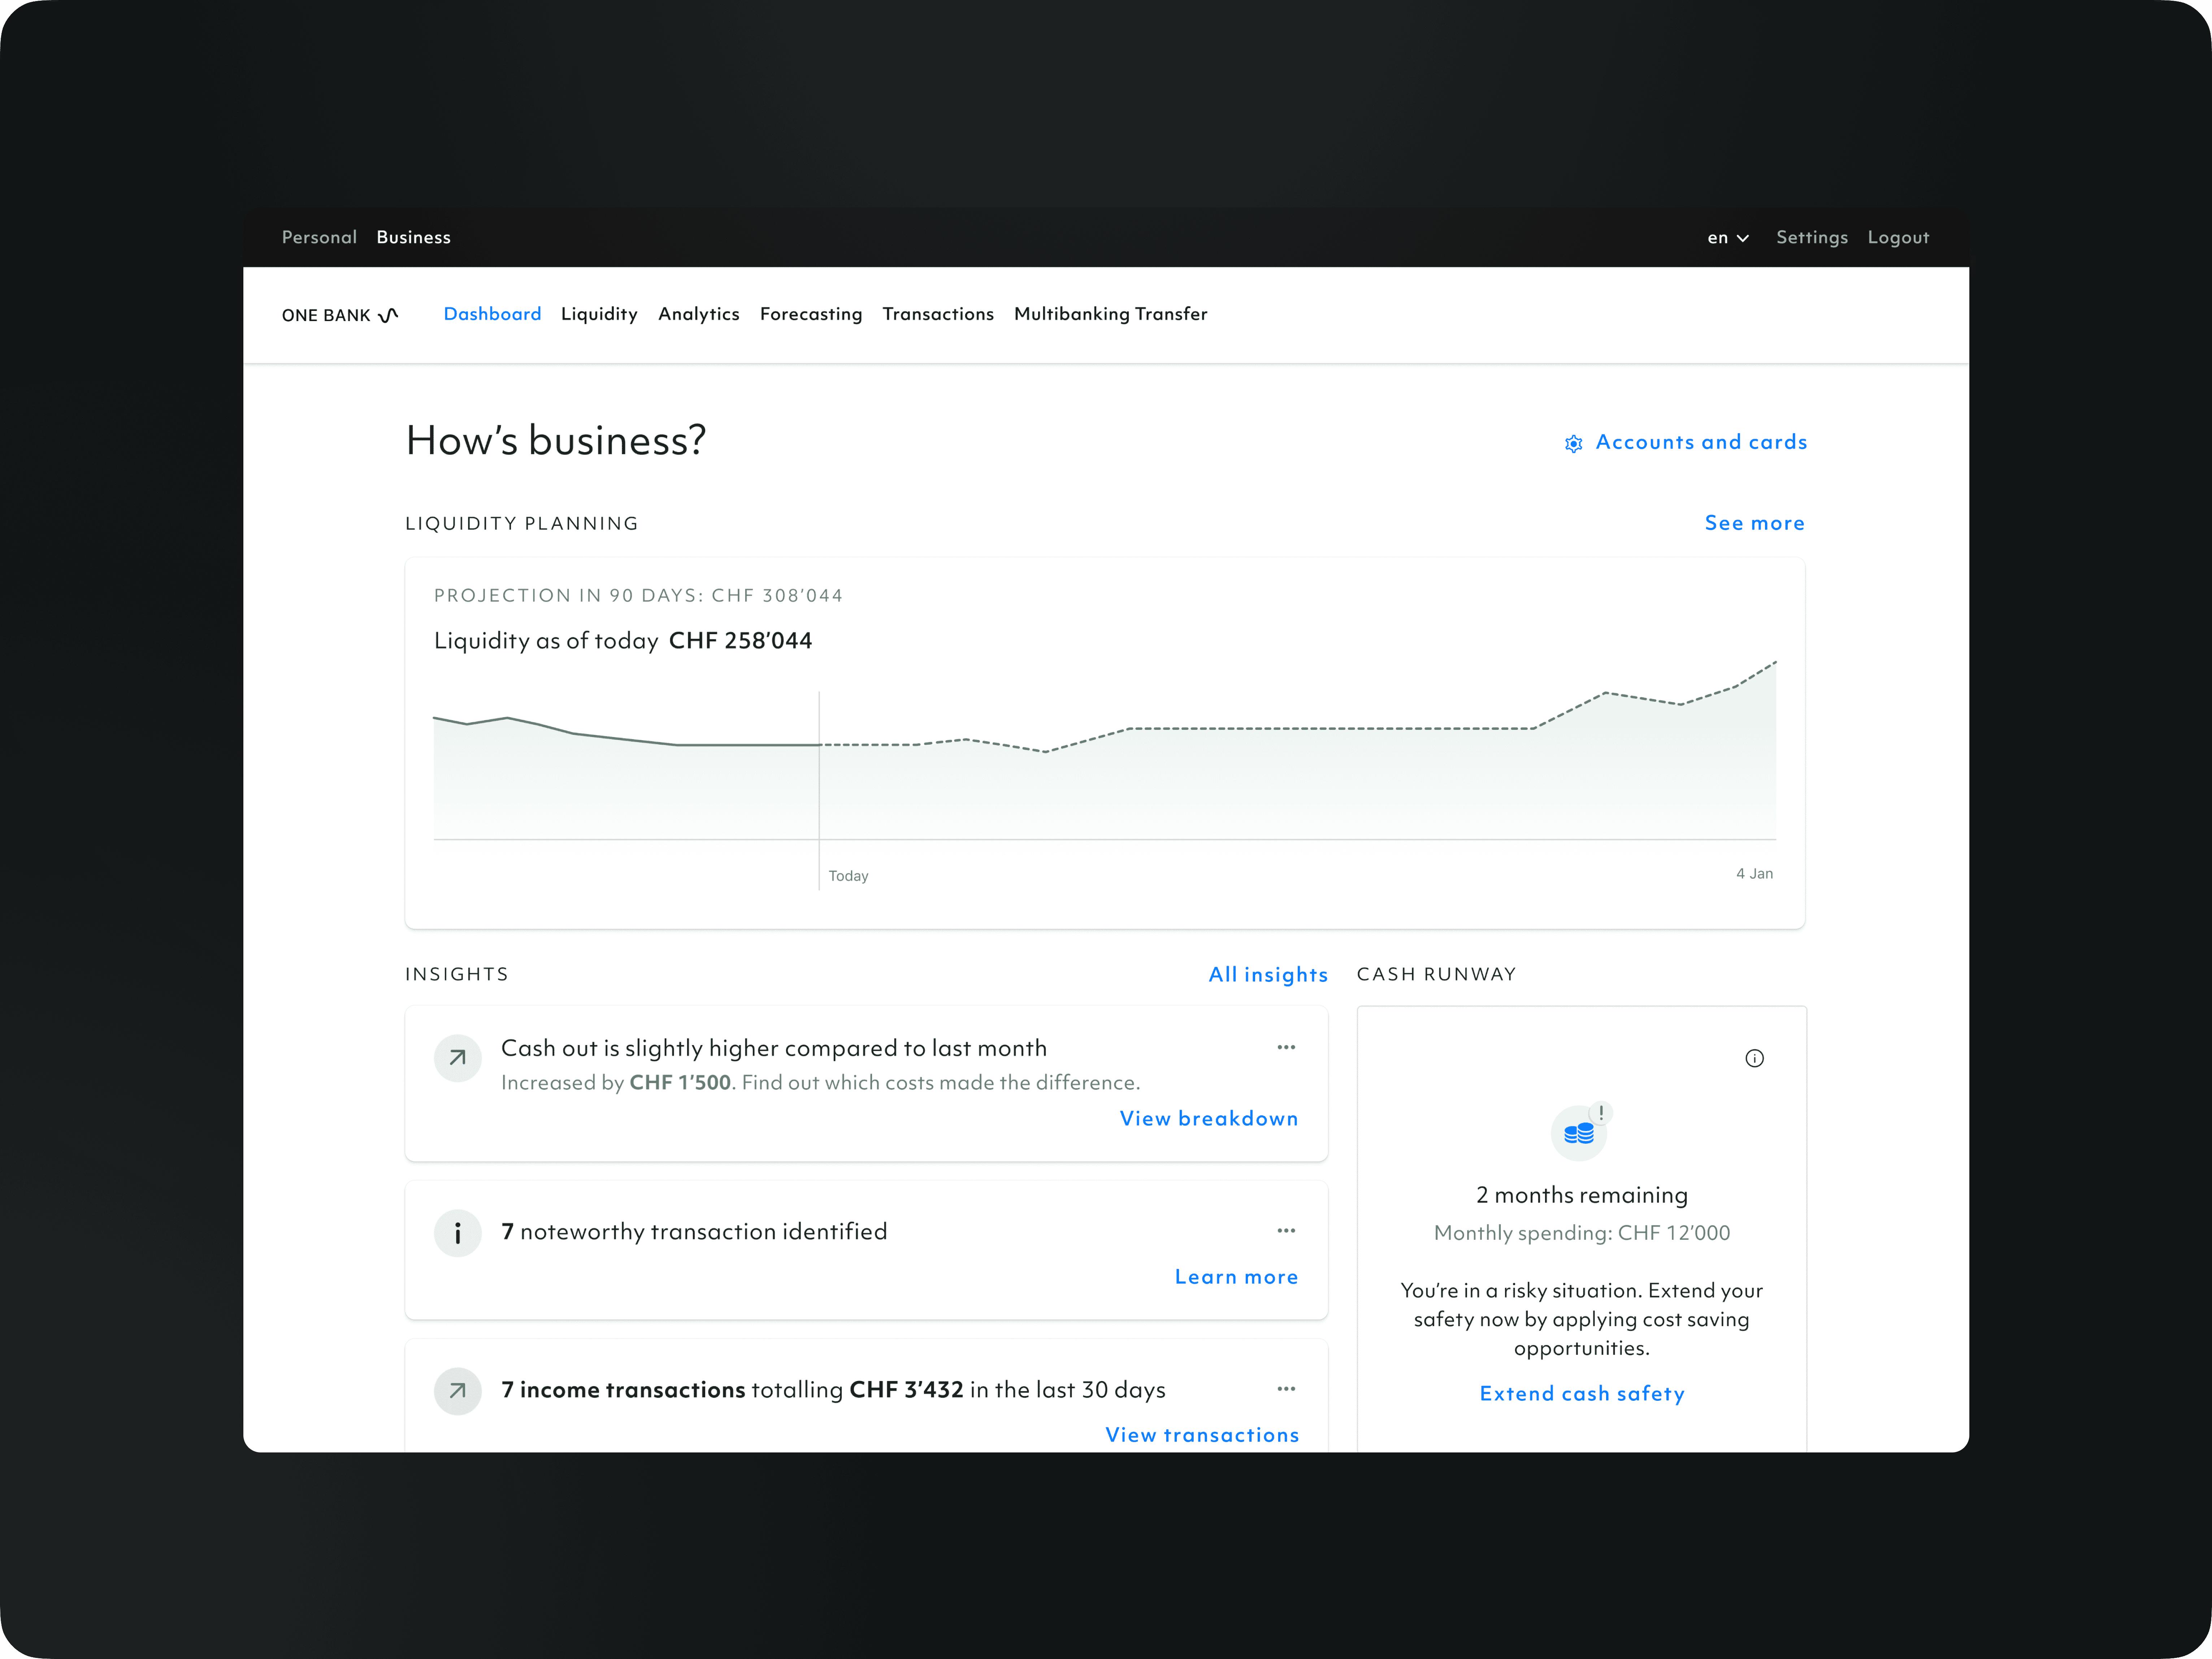
Task: Open the en language dropdown
Action: (1728, 238)
